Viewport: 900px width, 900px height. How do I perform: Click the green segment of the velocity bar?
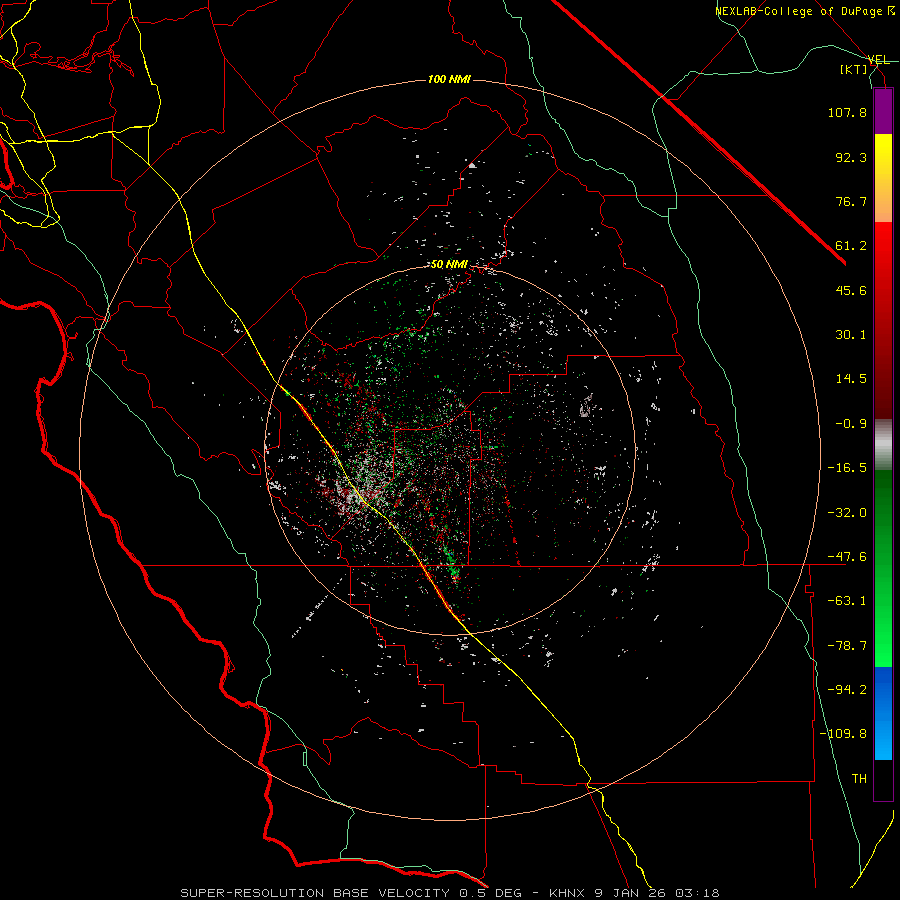tap(883, 568)
